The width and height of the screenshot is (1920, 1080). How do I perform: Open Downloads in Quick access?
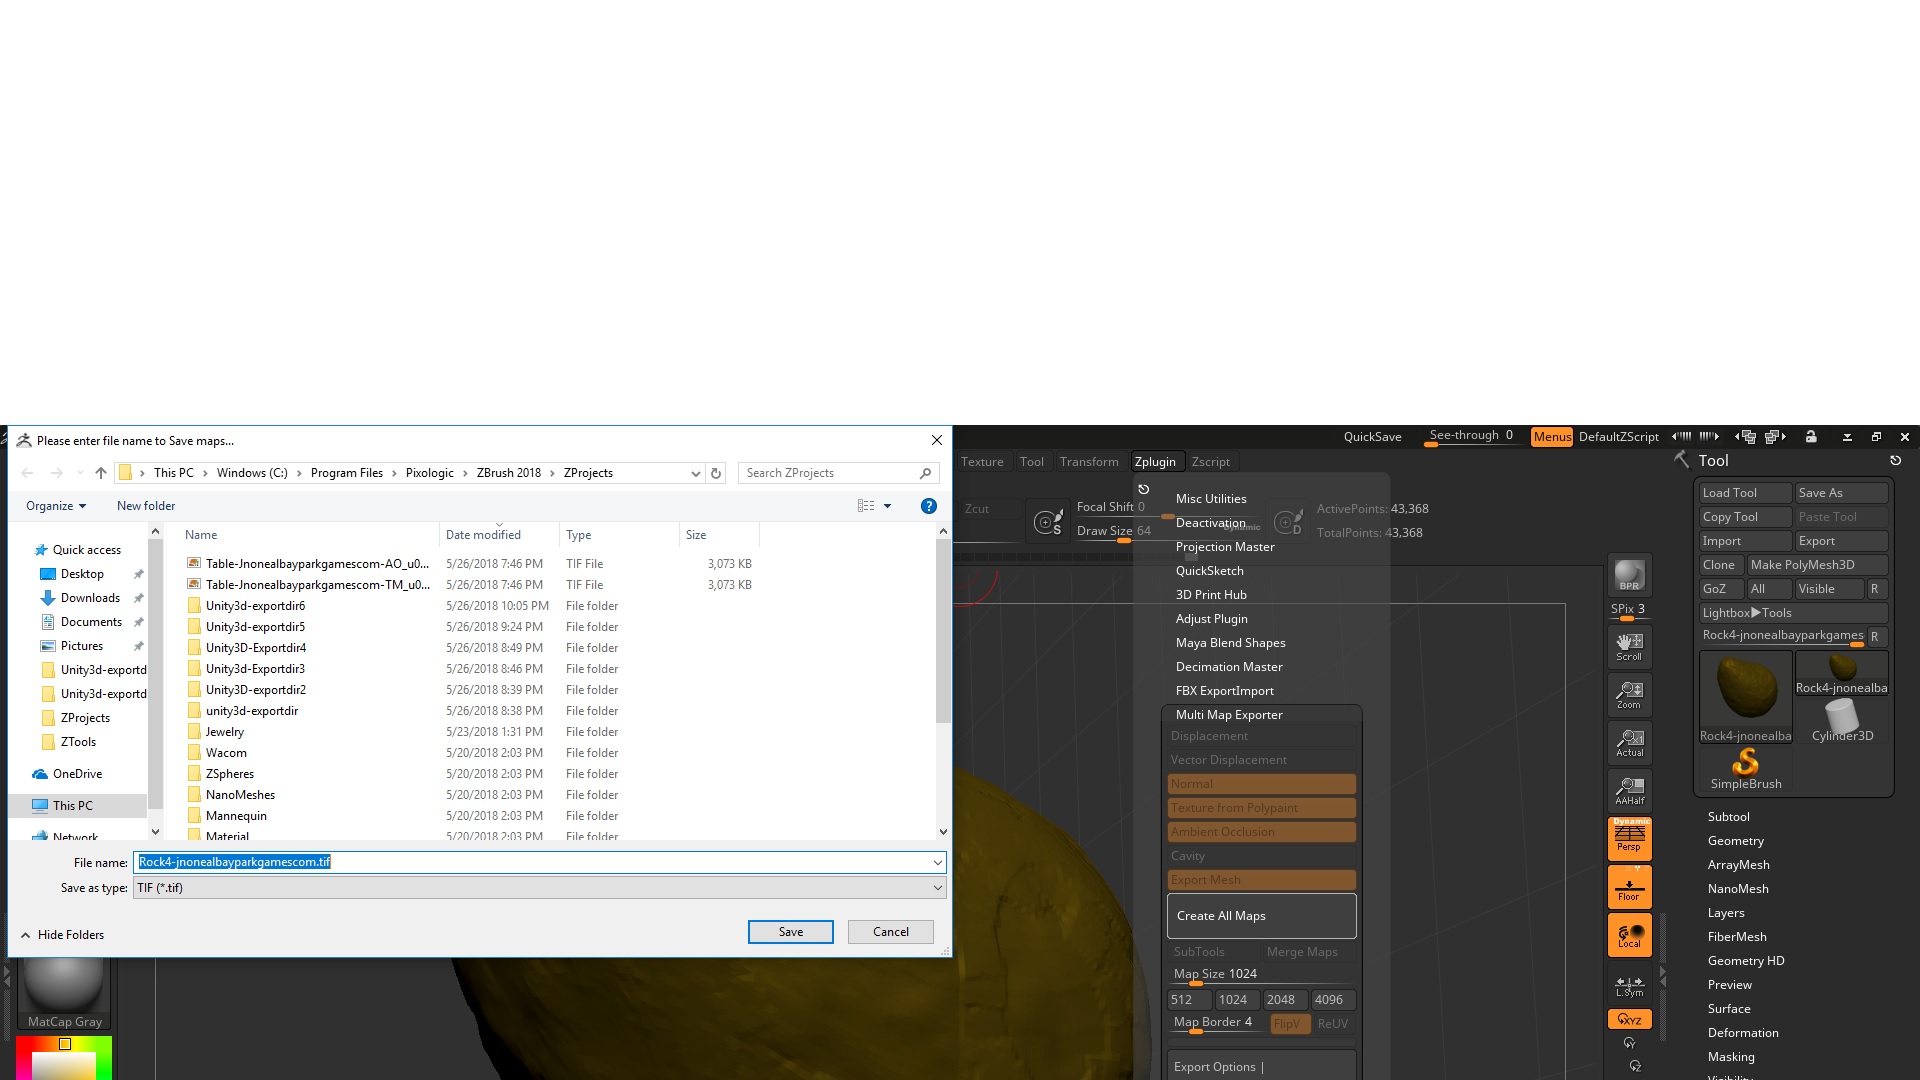90,598
